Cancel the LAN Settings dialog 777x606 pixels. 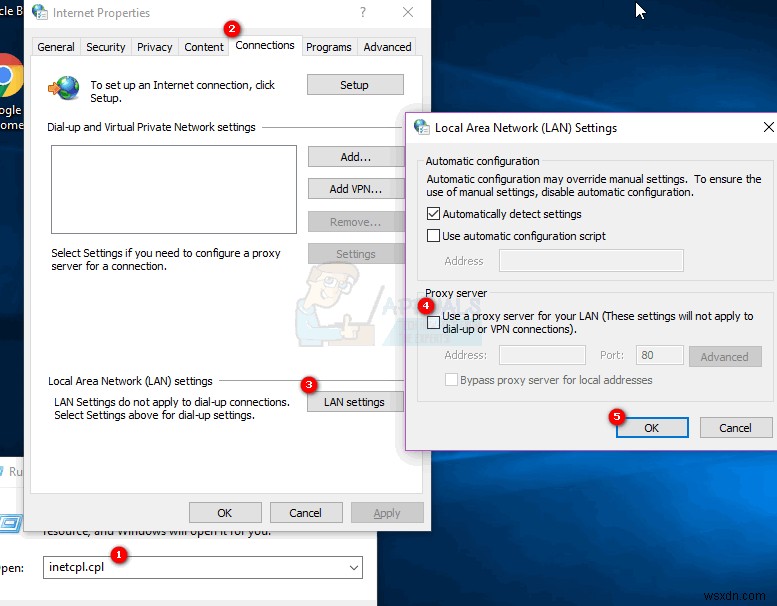pos(736,428)
